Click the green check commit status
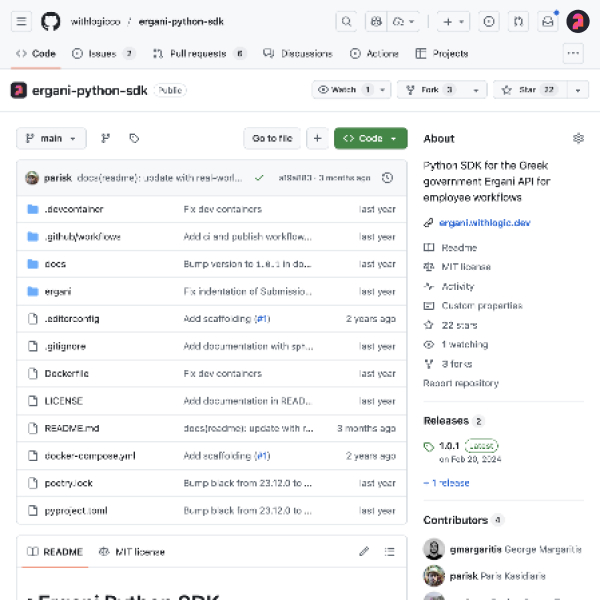 pos(259,178)
